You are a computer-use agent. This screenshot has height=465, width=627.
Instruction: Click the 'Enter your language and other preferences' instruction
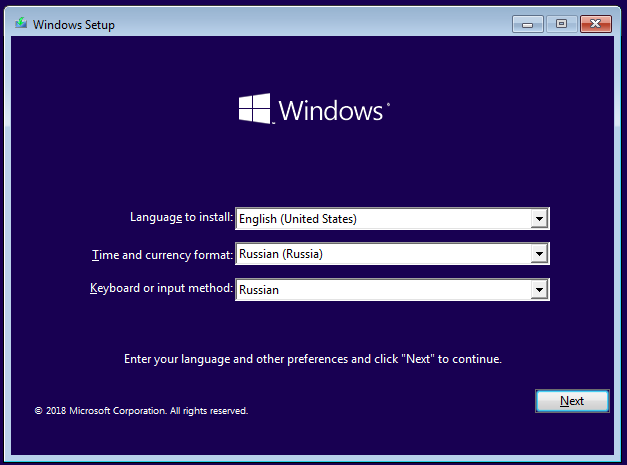[313, 359]
